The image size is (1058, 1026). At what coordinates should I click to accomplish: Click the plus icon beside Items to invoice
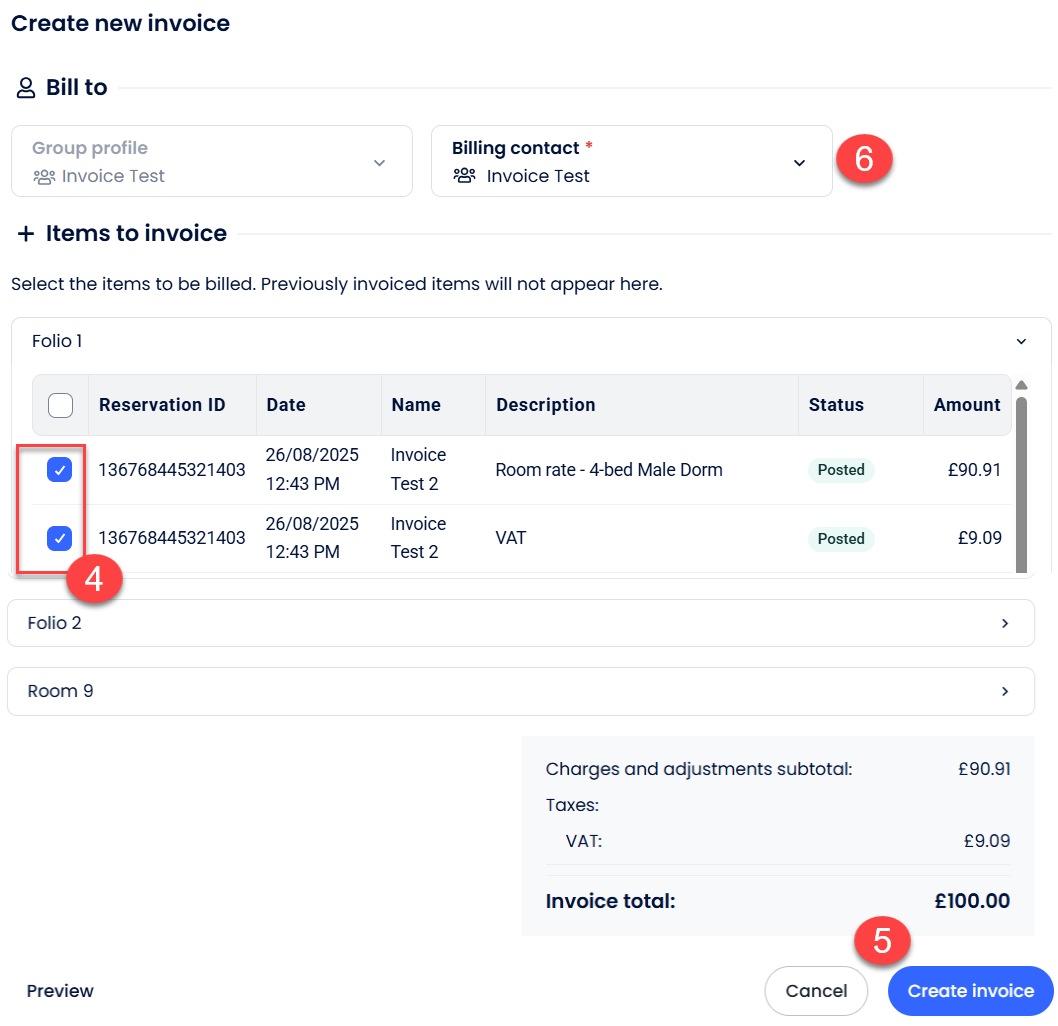26,234
